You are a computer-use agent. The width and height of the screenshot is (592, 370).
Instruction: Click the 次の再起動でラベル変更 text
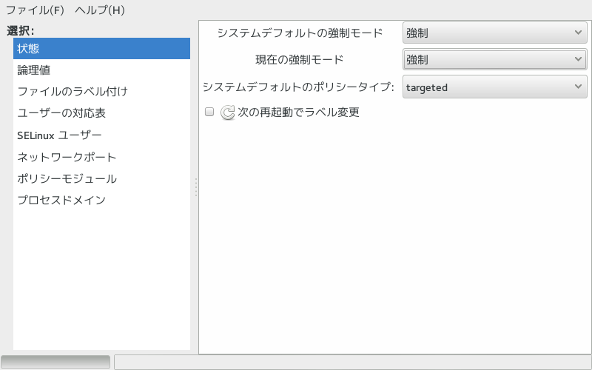[298, 113]
